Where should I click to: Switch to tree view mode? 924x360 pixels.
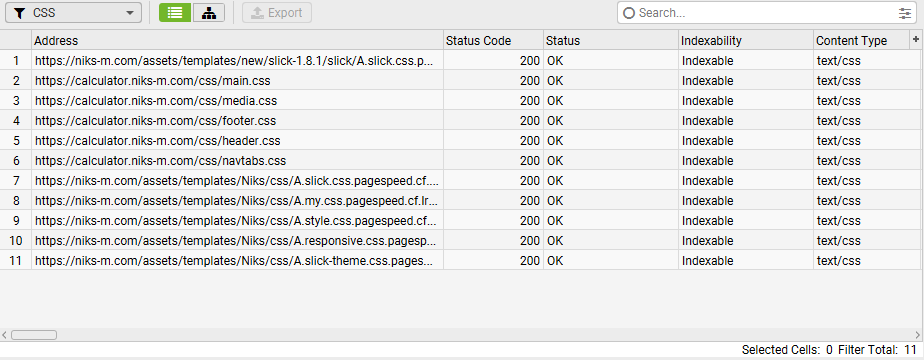click(x=209, y=13)
